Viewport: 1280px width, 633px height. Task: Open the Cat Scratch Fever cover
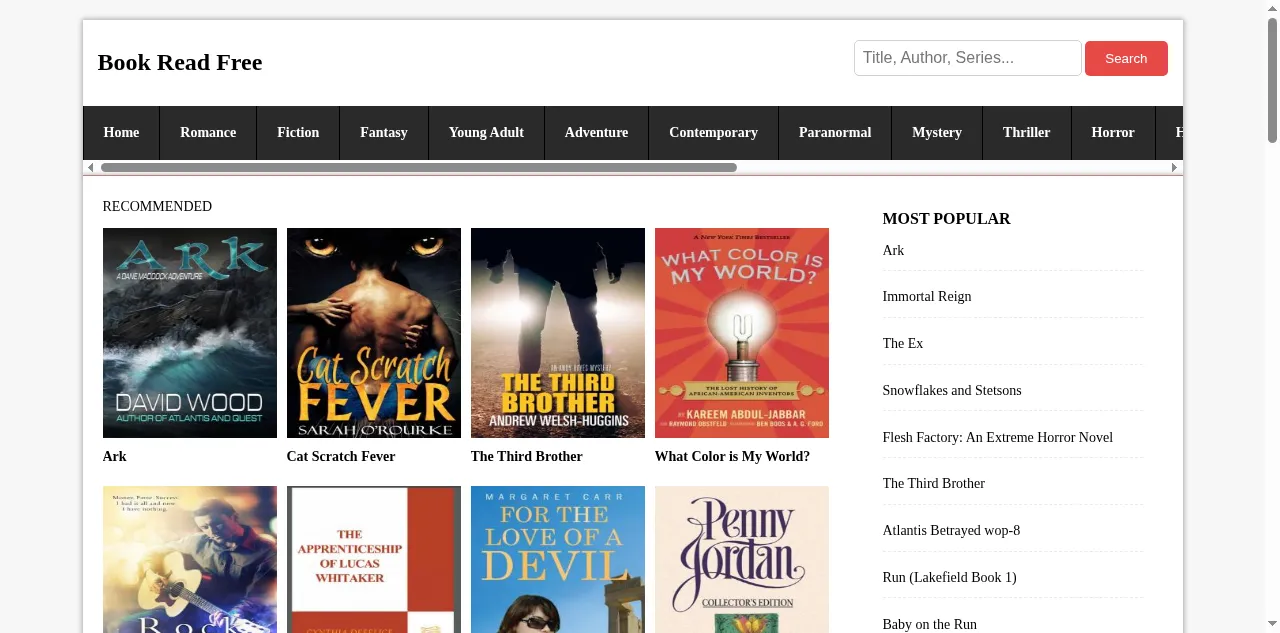pyautogui.click(x=374, y=333)
